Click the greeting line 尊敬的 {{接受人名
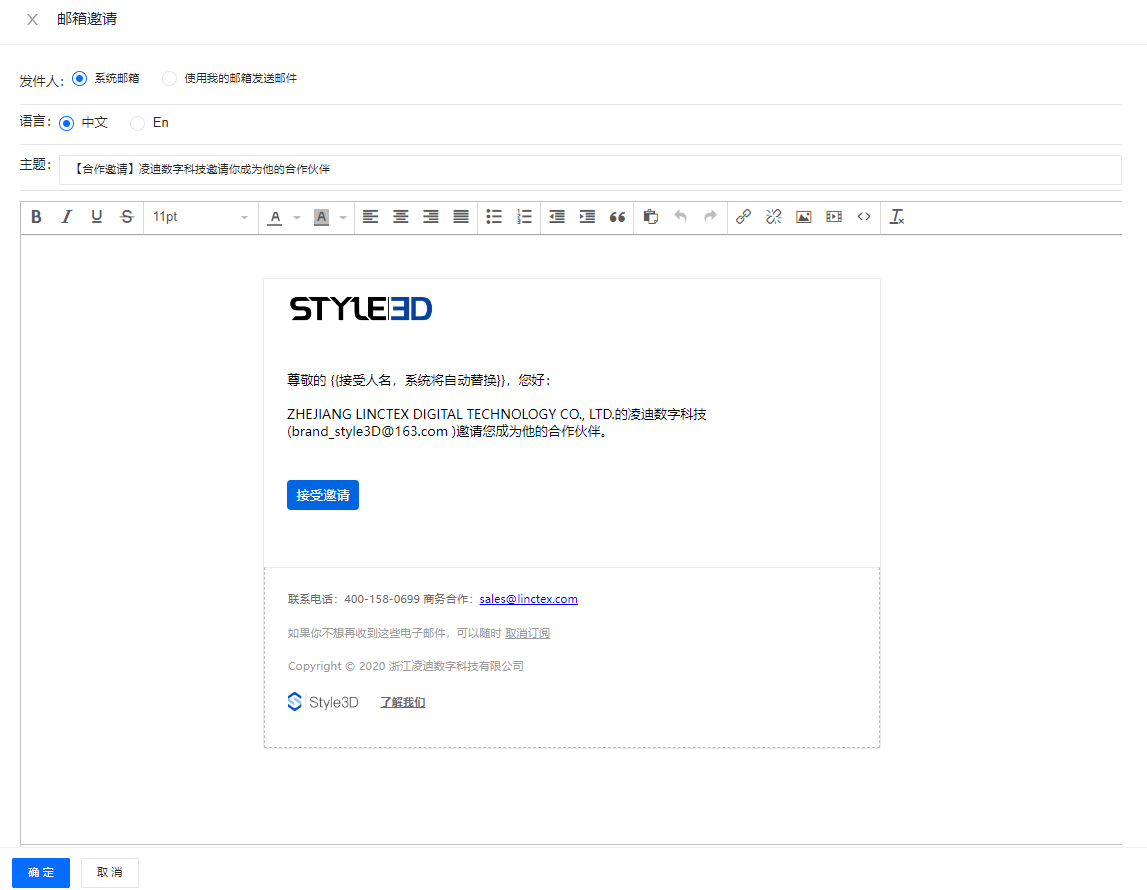Image resolution: width=1147 pixels, height=890 pixels. pyautogui.click(x=419, y=380)
